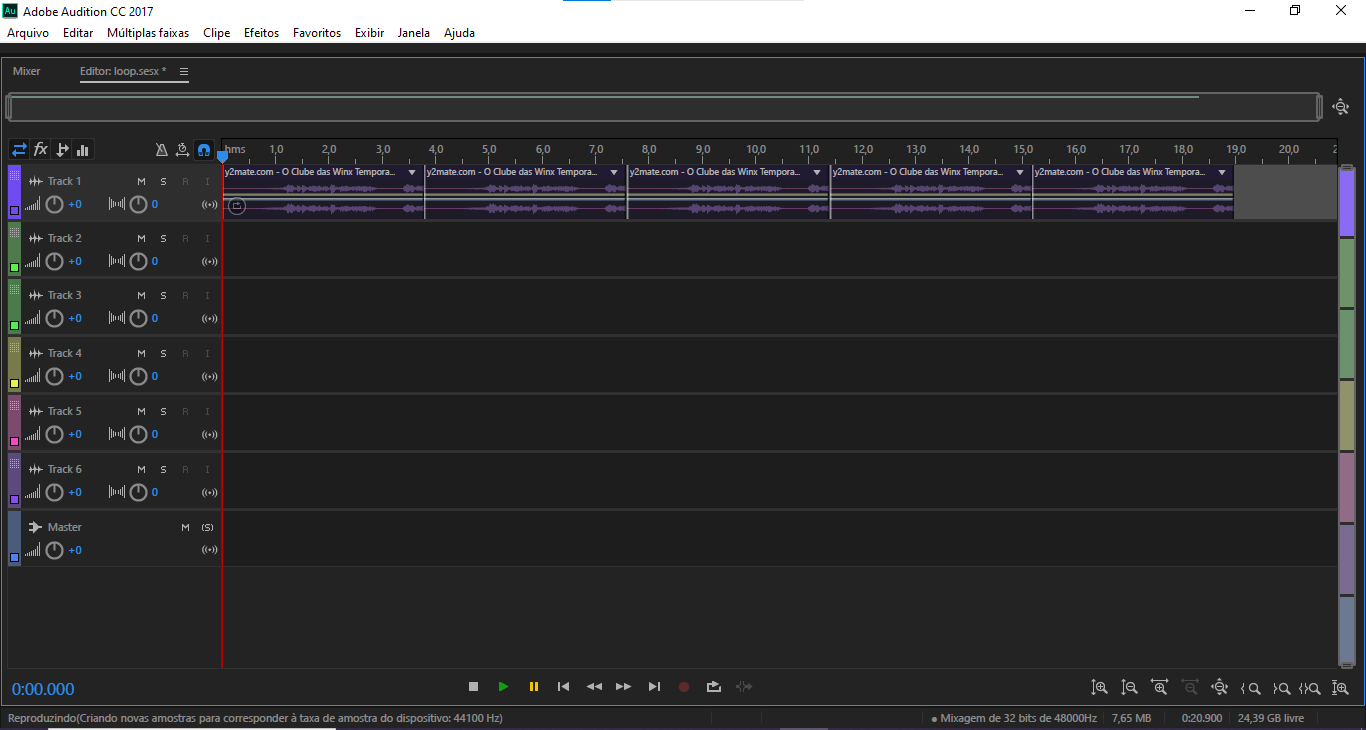Screen dimensions: 1366x730
Task: Click the green Play button
Action: coord(504,687)
